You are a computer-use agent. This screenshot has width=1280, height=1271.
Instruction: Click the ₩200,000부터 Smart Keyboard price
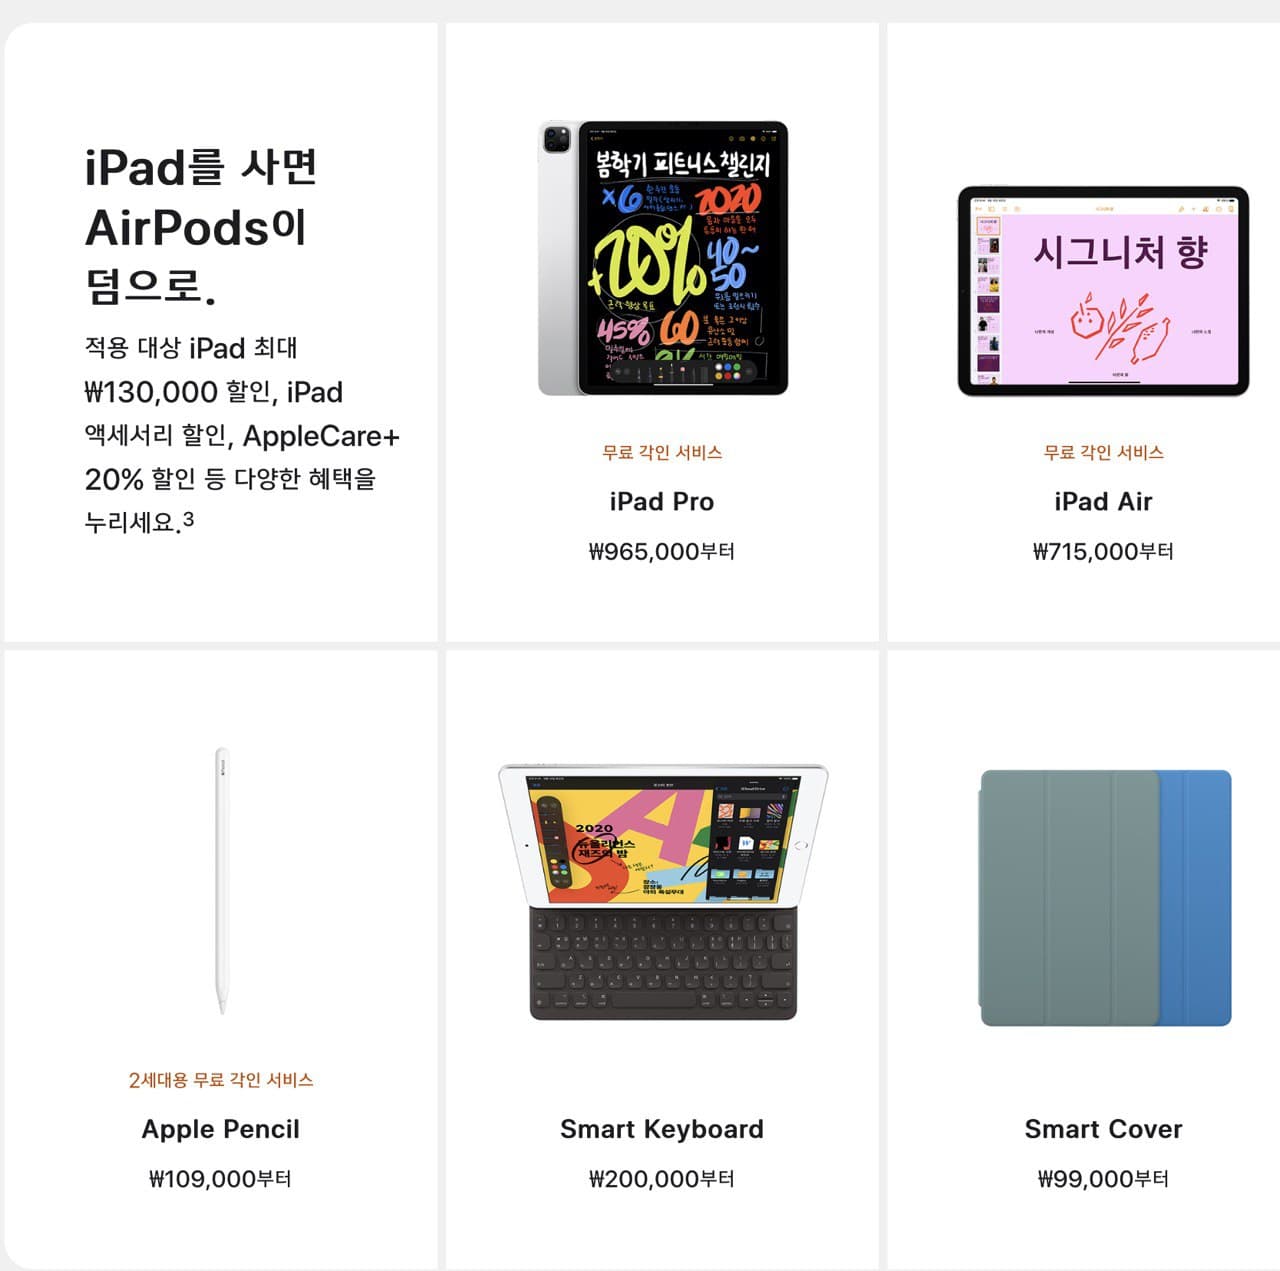pos(662,1179)
